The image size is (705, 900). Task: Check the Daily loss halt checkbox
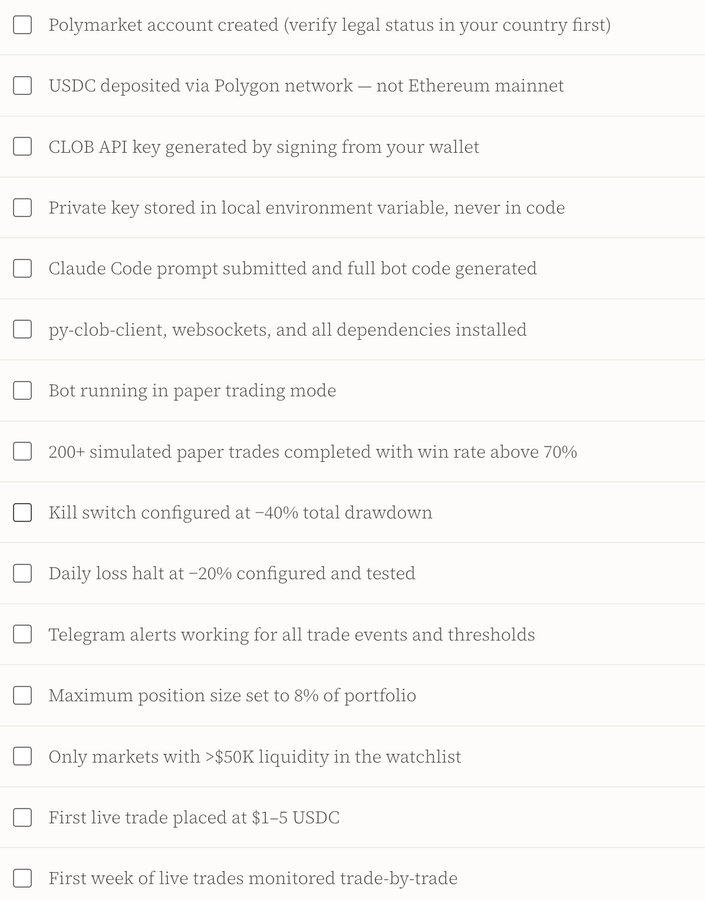(22, 574)
